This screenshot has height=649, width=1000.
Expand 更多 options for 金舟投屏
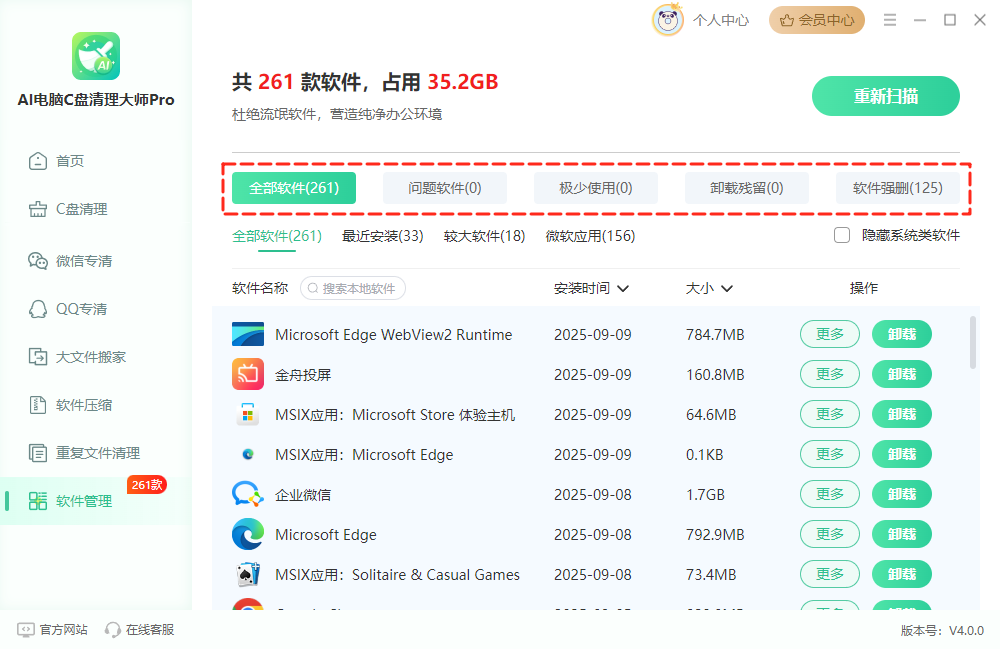click(x=830, y=374)
